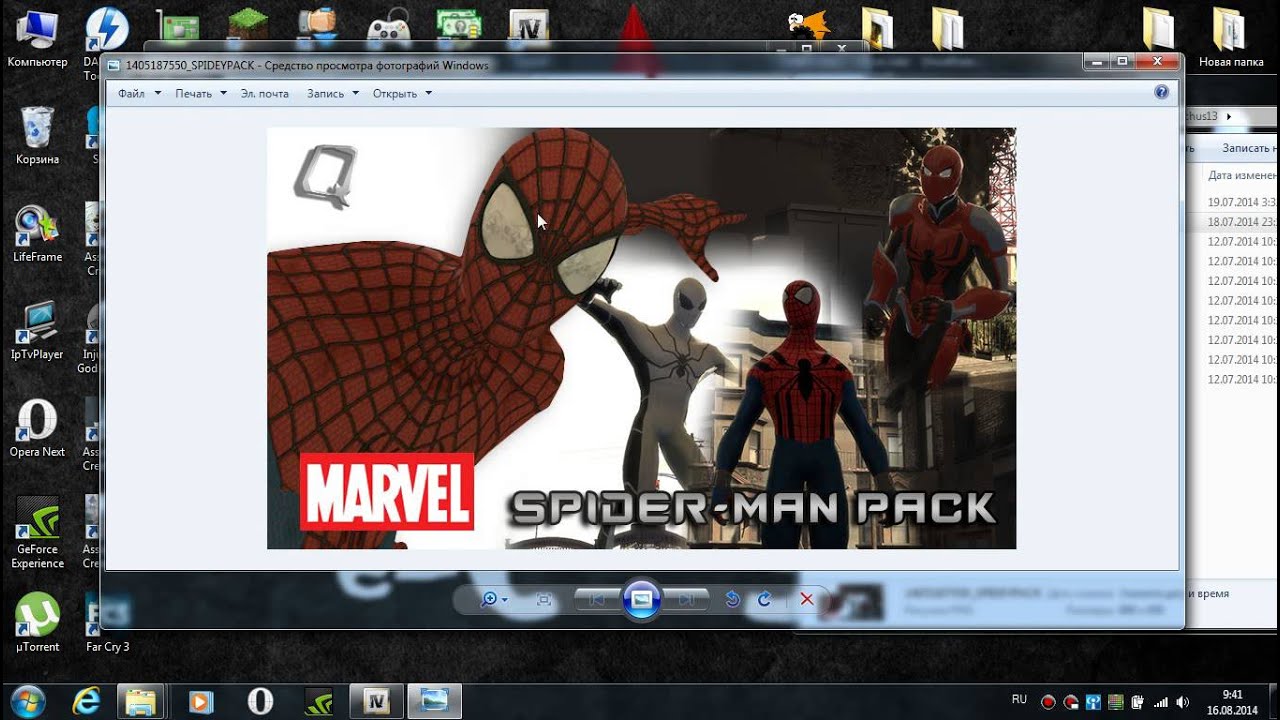Open Internet Explorer from the taskbar
Screen dimensions: 1280x720
point(87,701)
